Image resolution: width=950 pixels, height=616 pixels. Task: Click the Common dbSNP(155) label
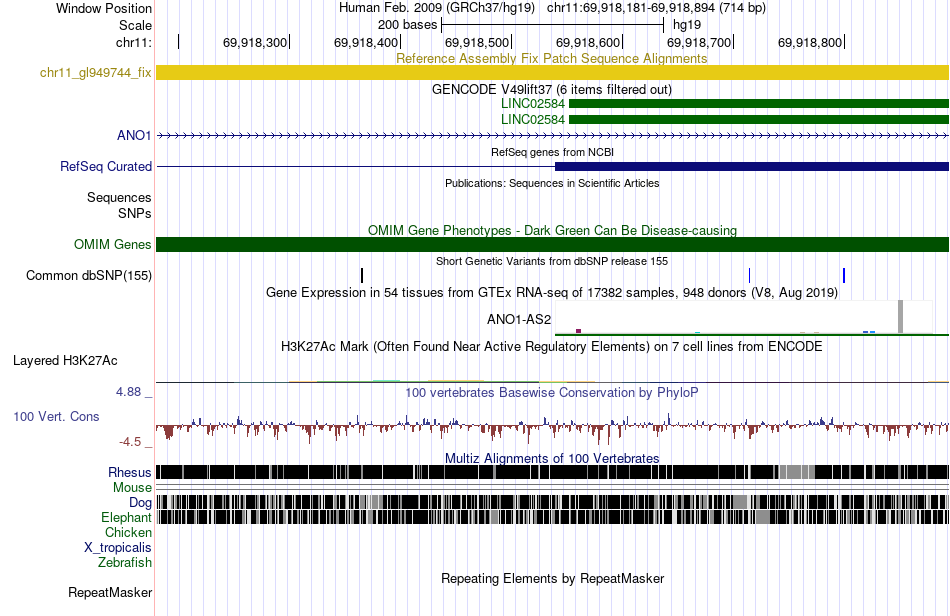click(x=89, y=276)
